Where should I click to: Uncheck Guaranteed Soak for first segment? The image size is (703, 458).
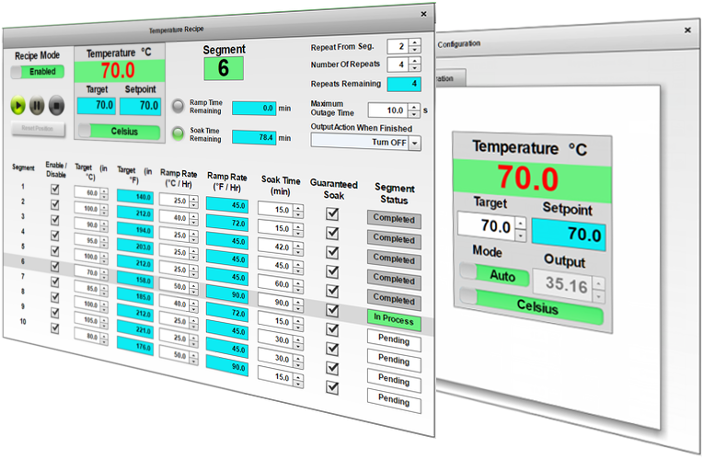click(x=332, y=210)
